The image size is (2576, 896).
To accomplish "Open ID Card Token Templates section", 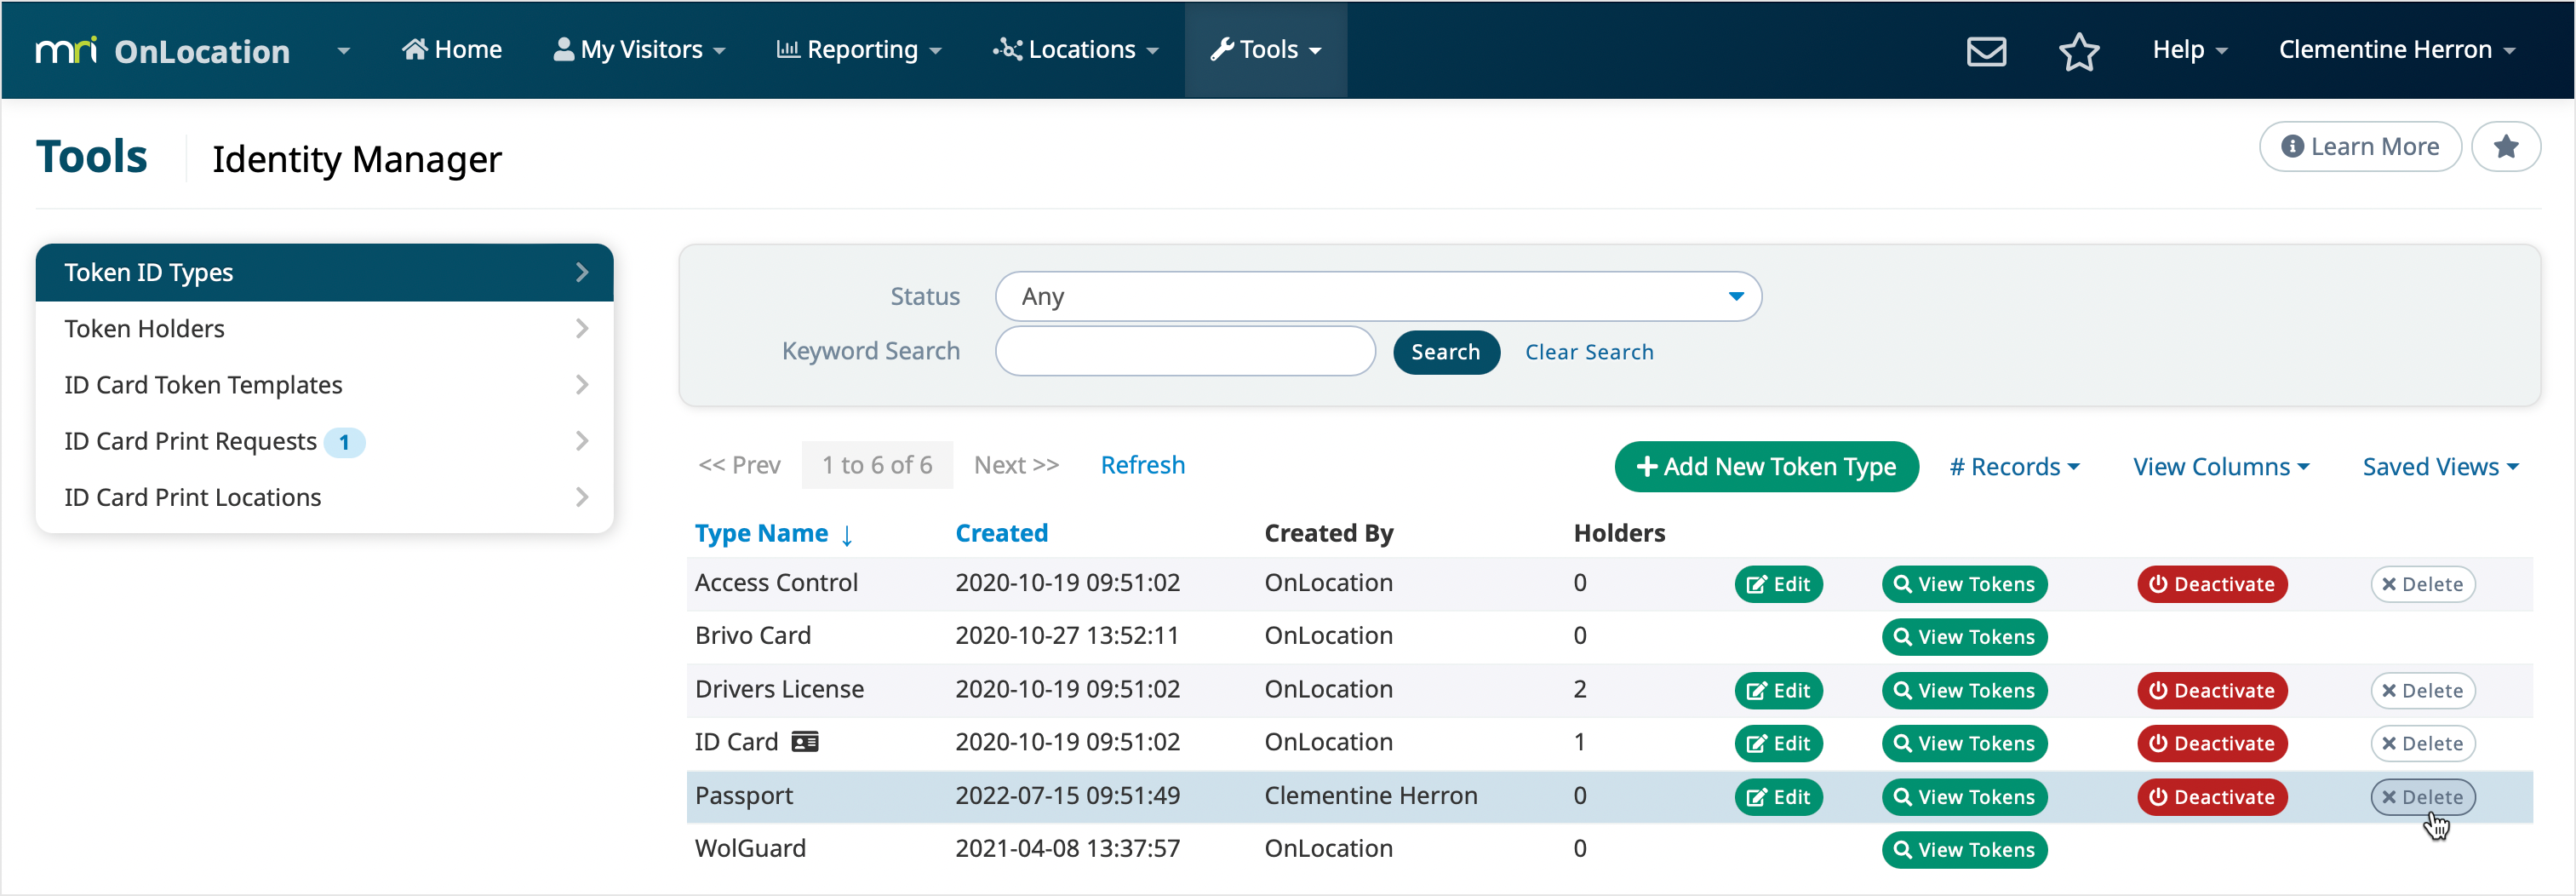I will 324,385.
